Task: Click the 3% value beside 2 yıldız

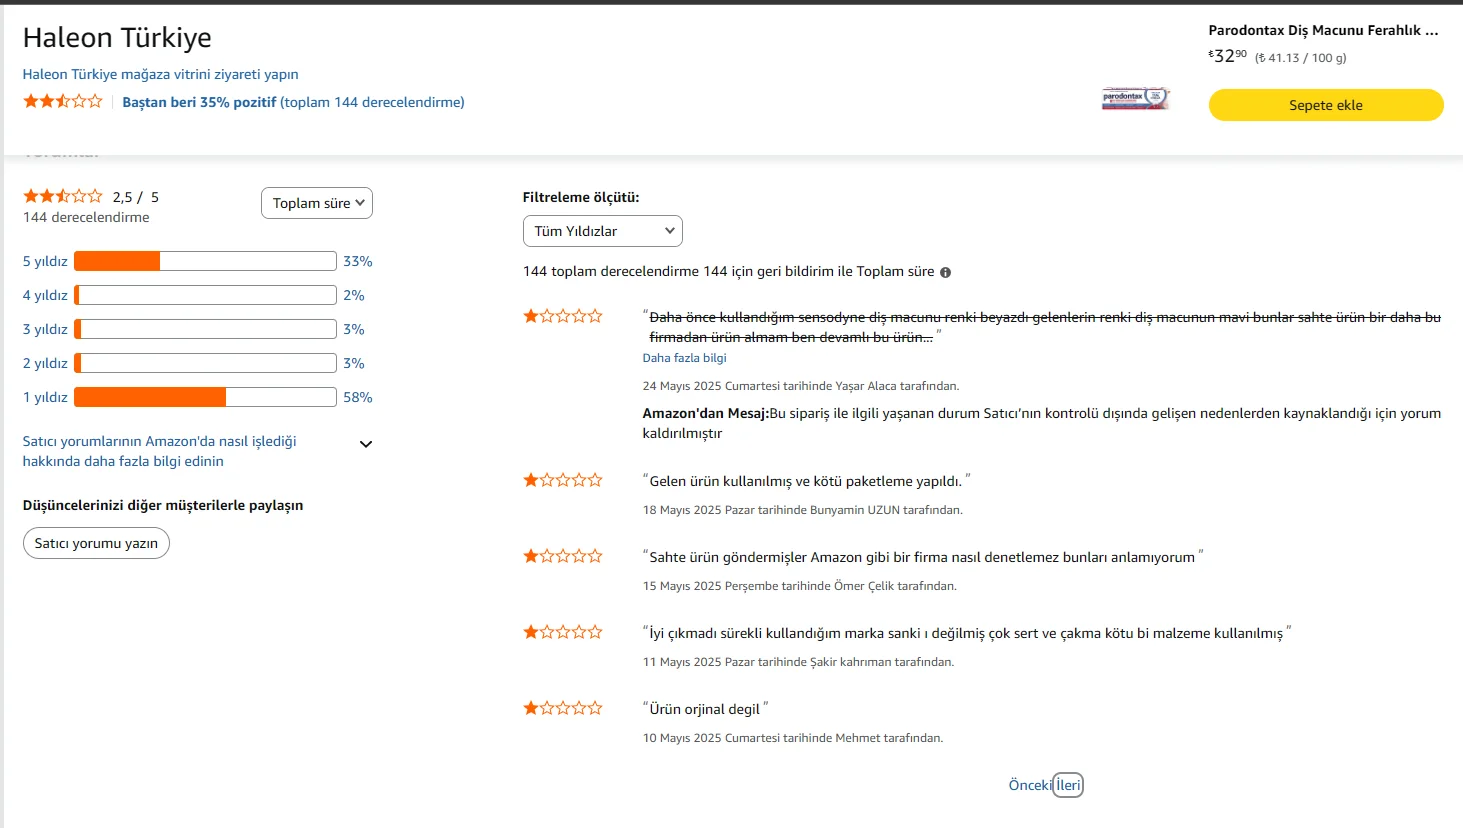Action: click(x=354, y=363)
